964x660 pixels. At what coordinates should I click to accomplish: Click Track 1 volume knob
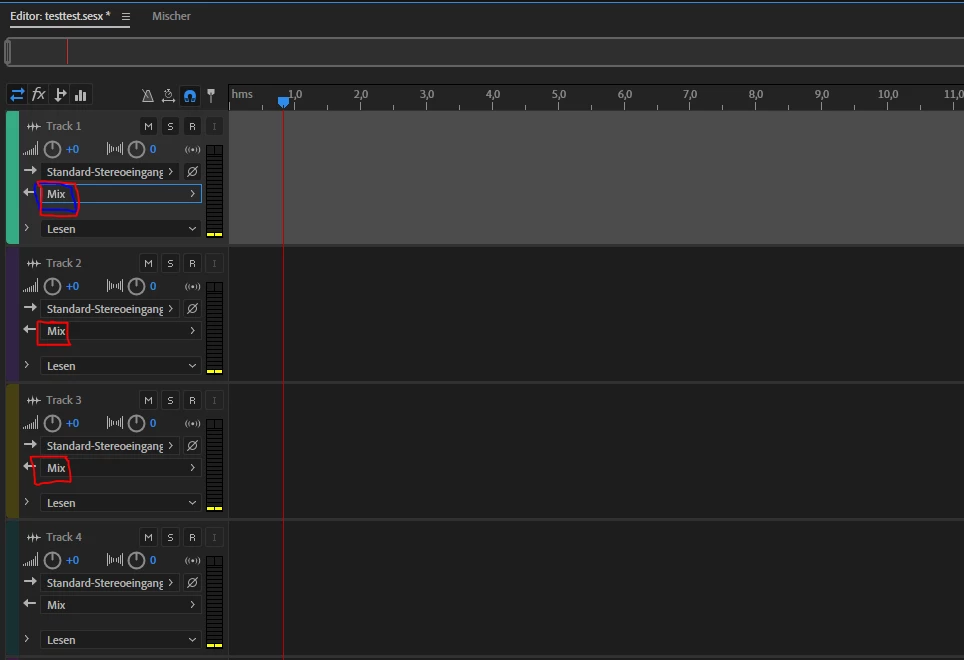point(52,149)
